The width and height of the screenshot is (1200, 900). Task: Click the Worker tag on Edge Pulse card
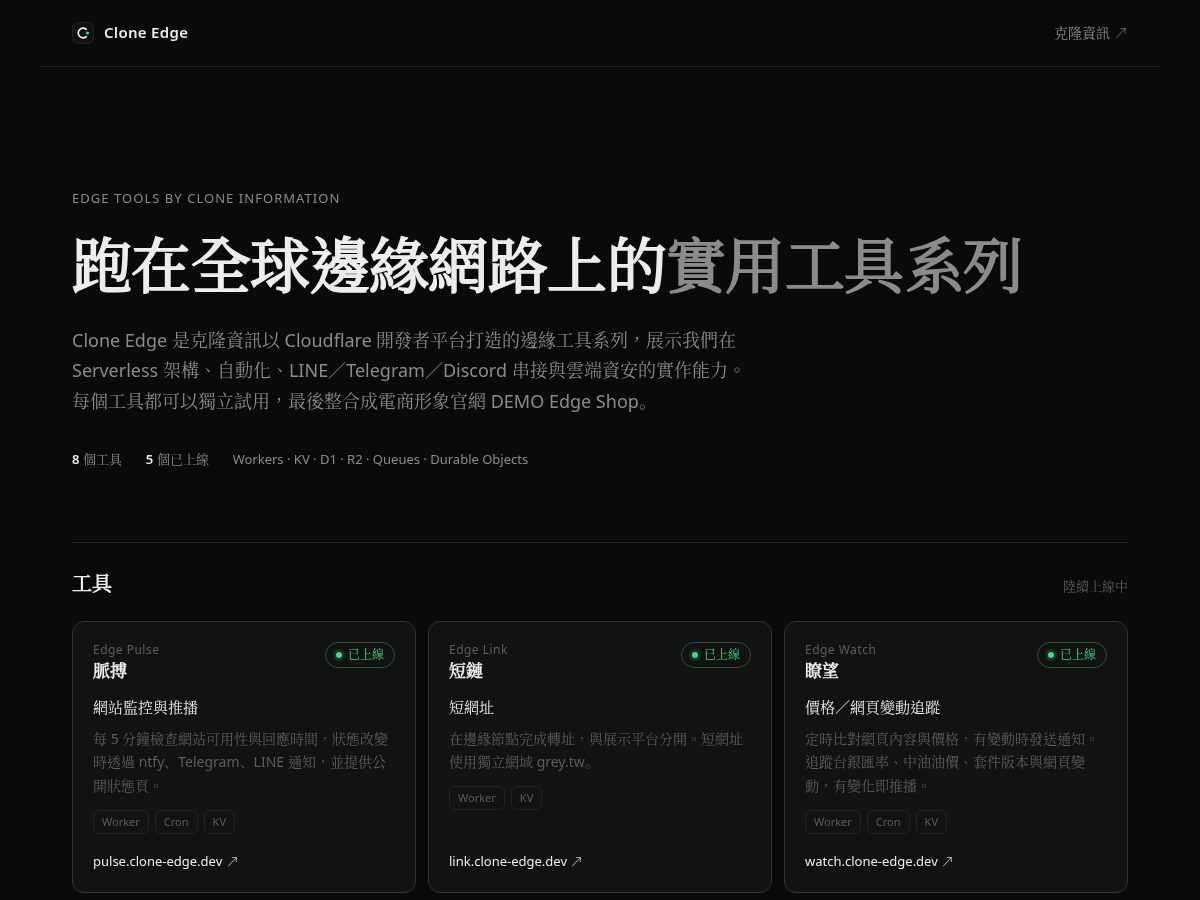coord(121,822)
